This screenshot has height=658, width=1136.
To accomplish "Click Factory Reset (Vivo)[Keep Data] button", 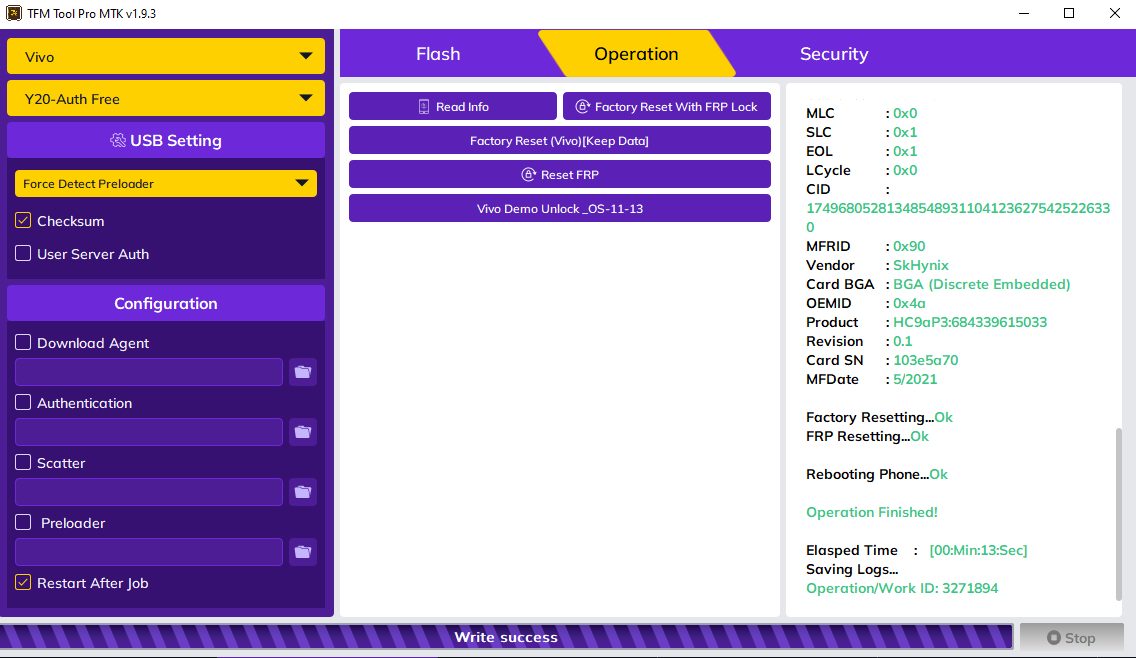I will [559, 141].
